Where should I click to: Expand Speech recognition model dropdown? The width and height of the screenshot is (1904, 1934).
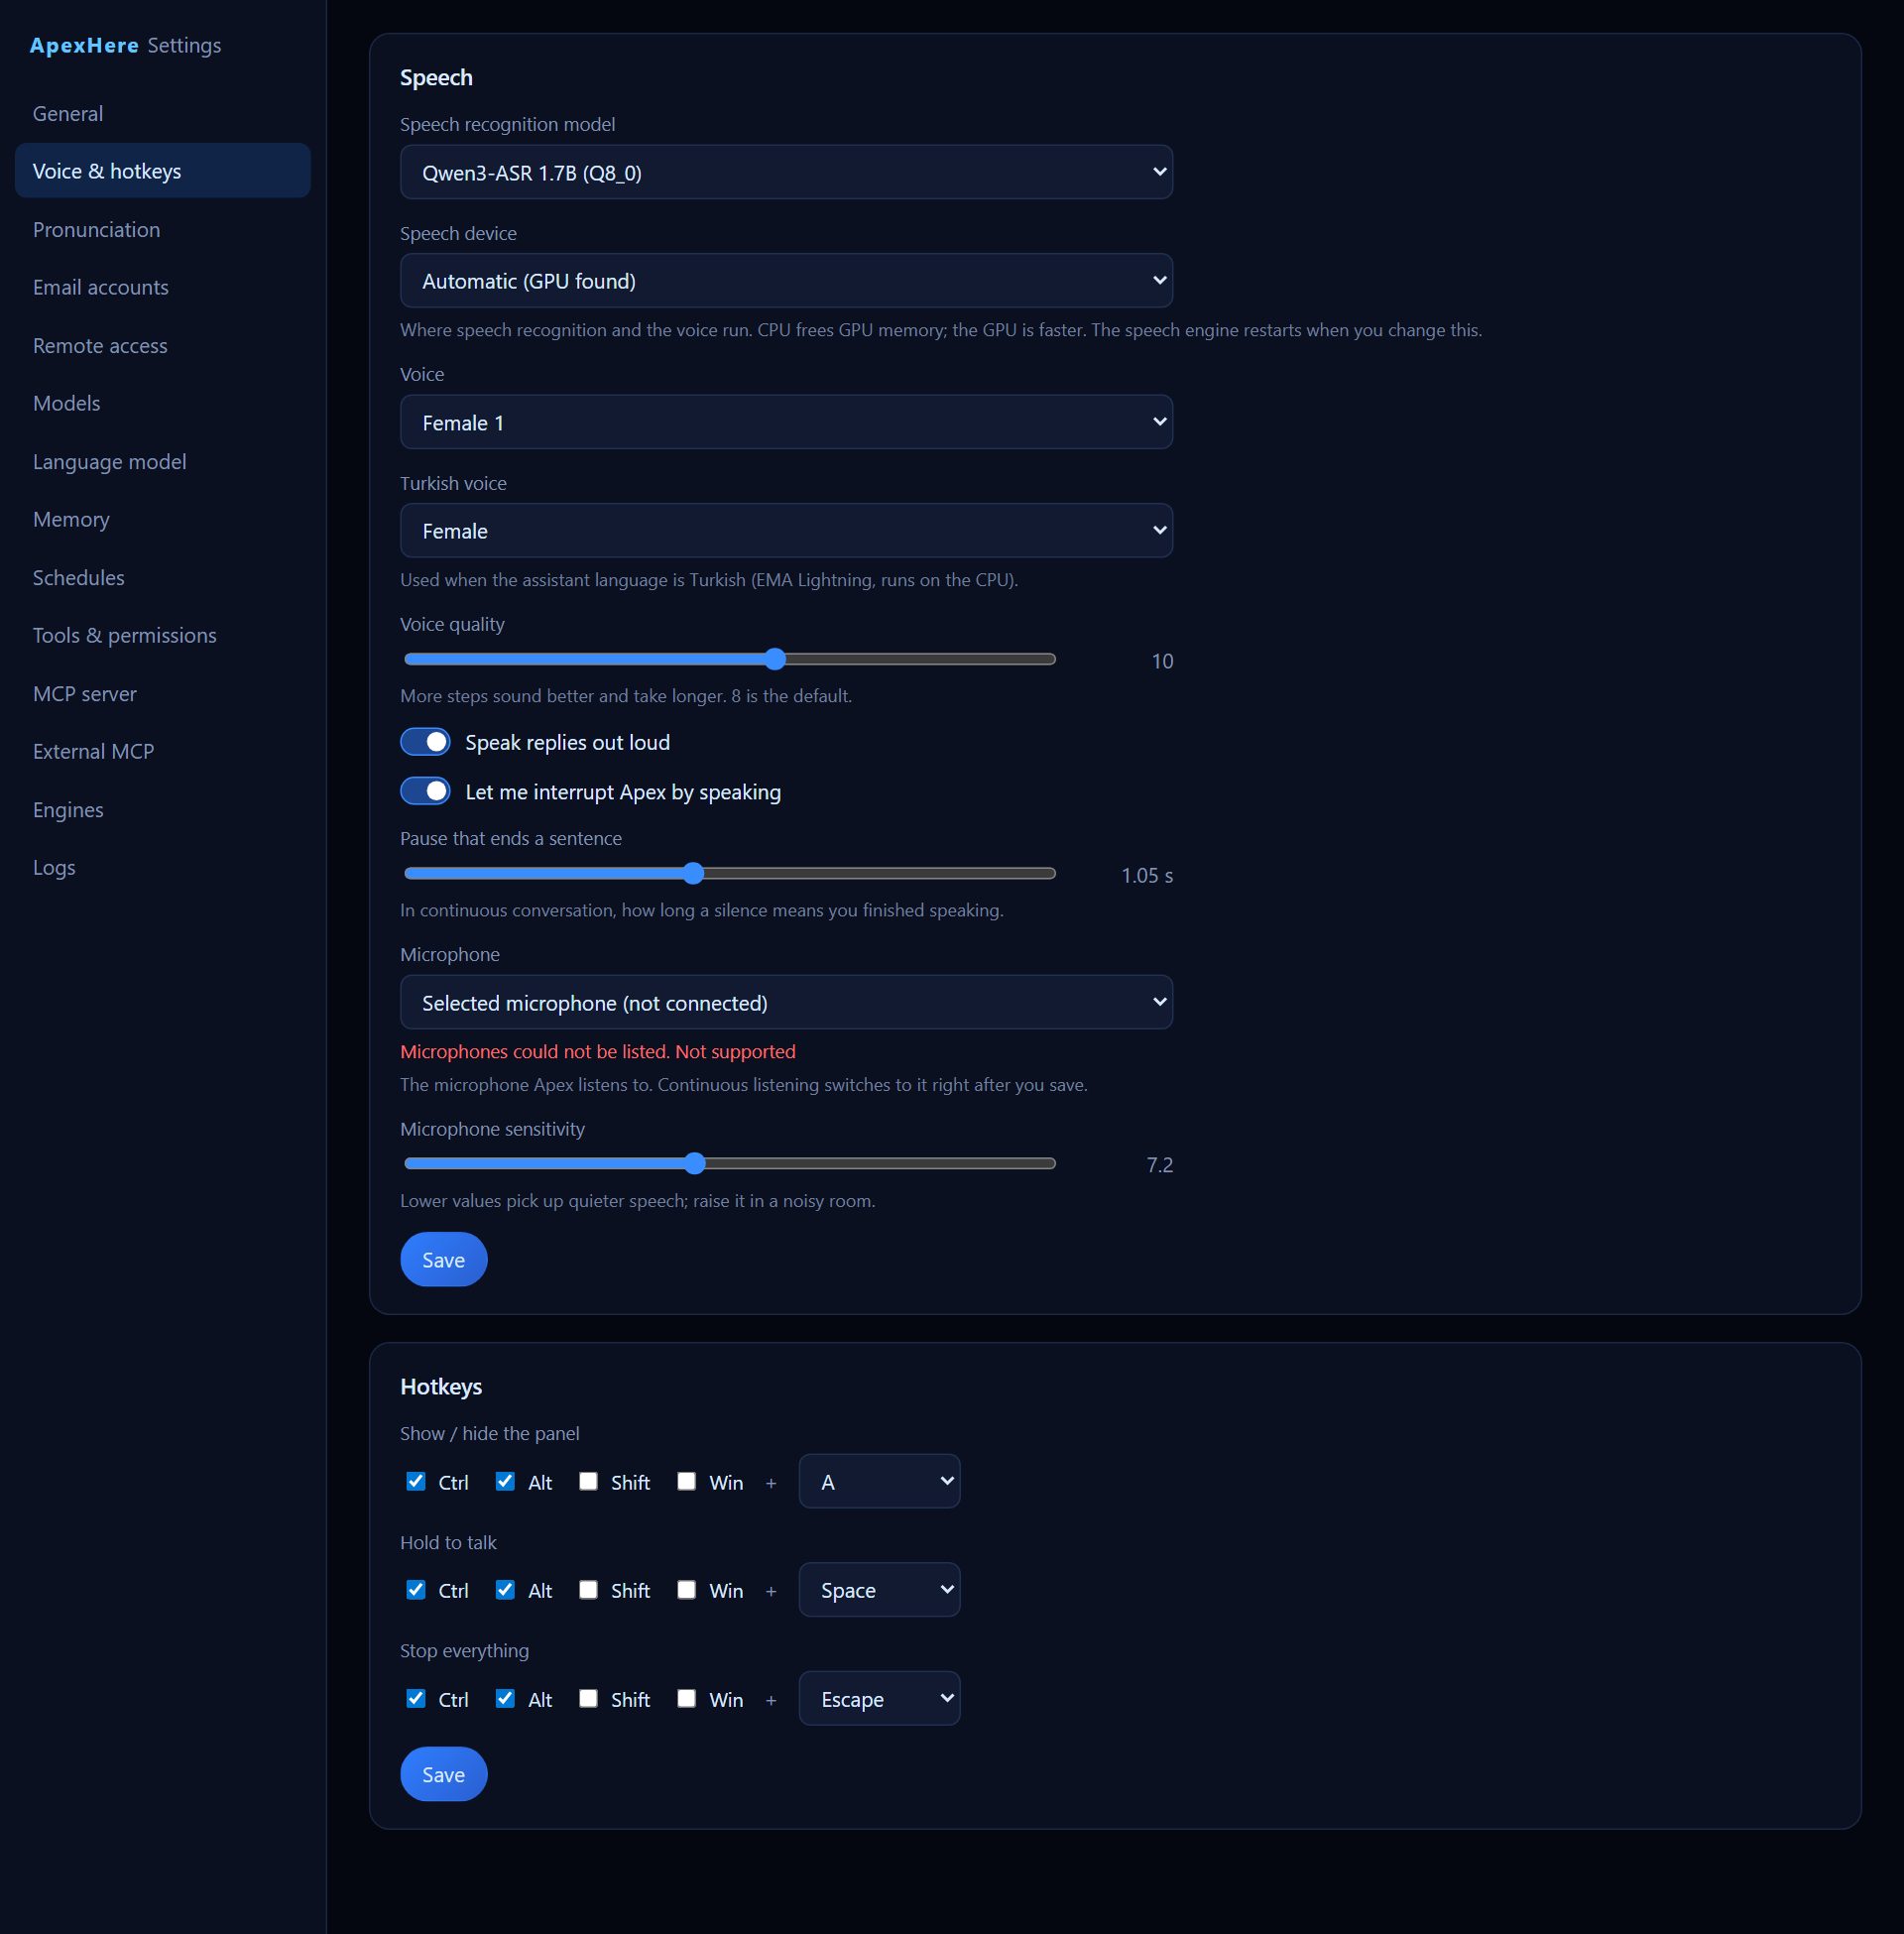point(786,172)
